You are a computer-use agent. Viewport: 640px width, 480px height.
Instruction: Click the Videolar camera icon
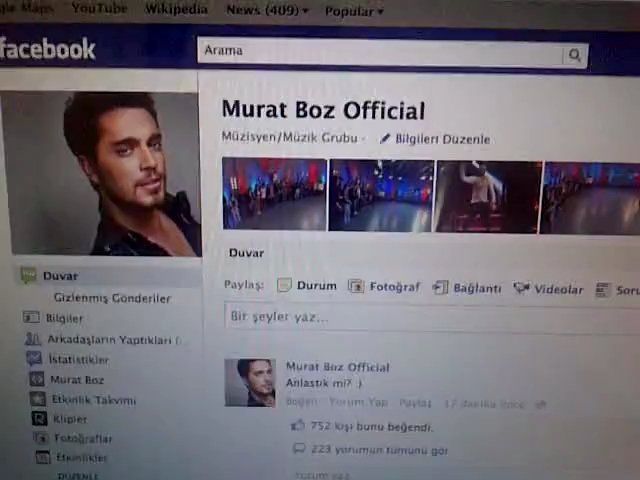[521, 288]
